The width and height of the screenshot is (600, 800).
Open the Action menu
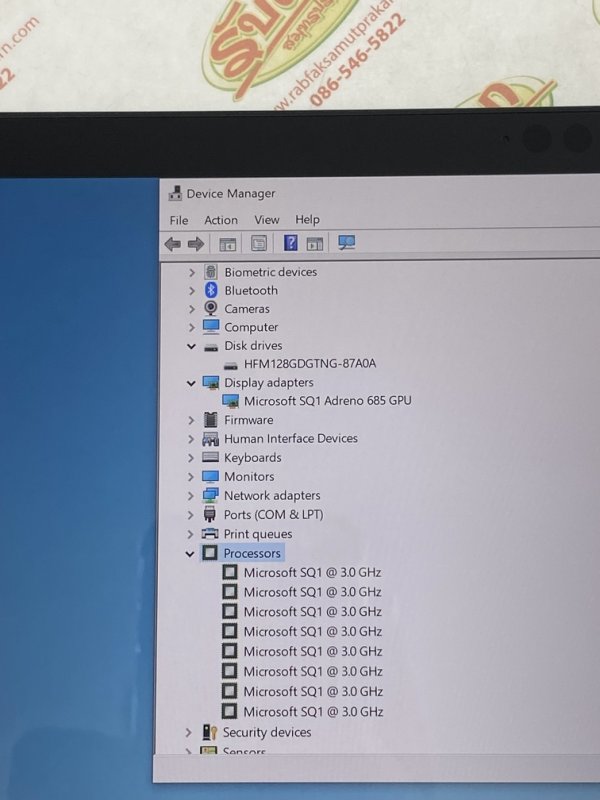(x=221, y=220)
